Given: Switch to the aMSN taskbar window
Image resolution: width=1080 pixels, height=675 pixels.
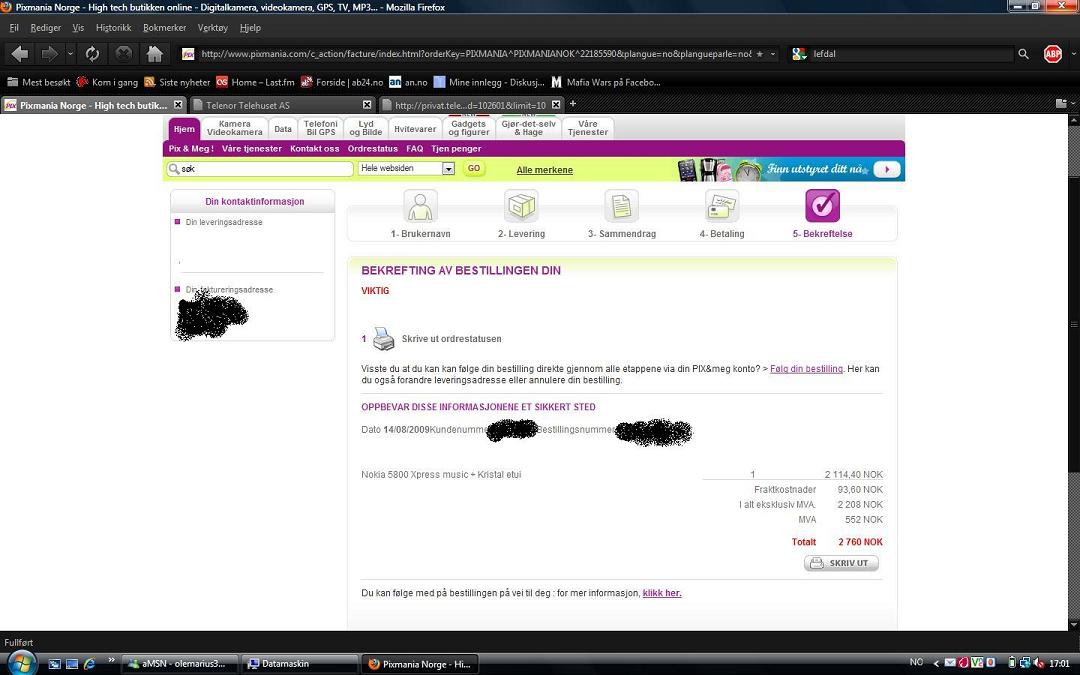Looking at the screenshot, I should tap(180, 664).
